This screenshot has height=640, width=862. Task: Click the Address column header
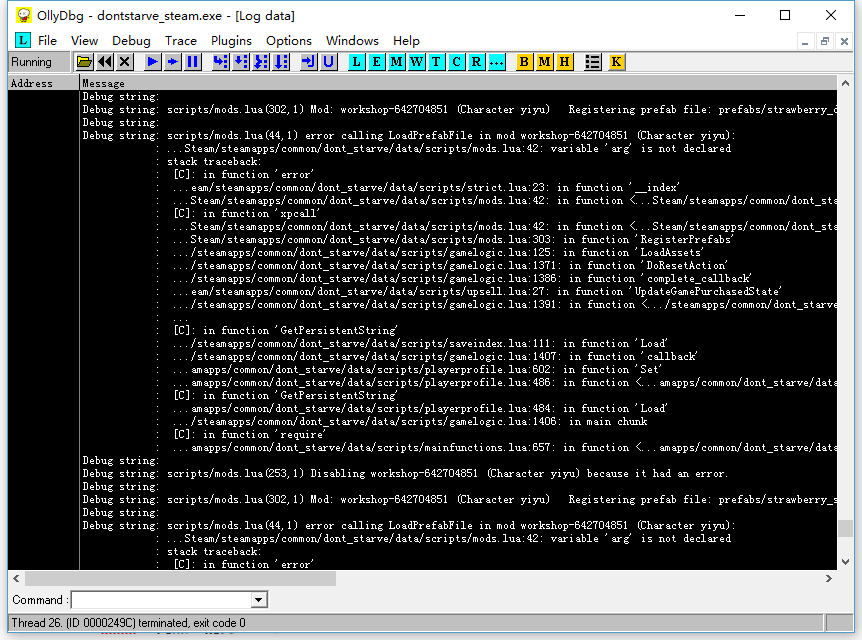click(43, 83)
